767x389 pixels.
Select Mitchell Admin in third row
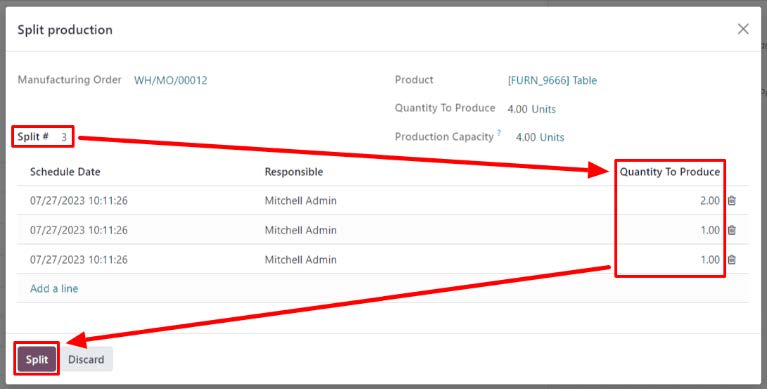[300, 259]
